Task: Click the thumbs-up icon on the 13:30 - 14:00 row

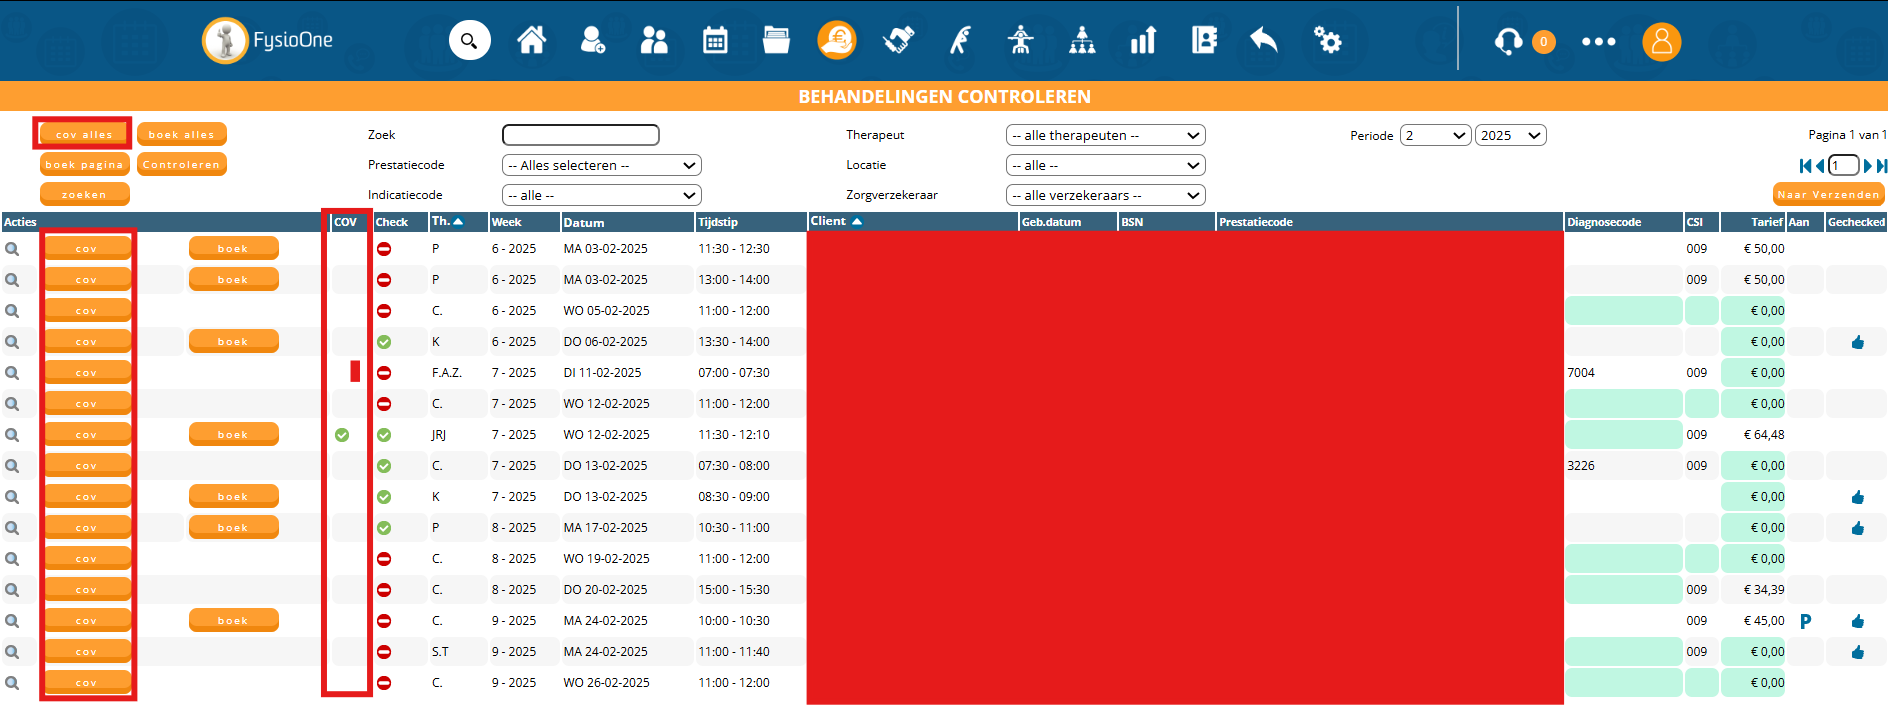Action: tap(1857, 342)
